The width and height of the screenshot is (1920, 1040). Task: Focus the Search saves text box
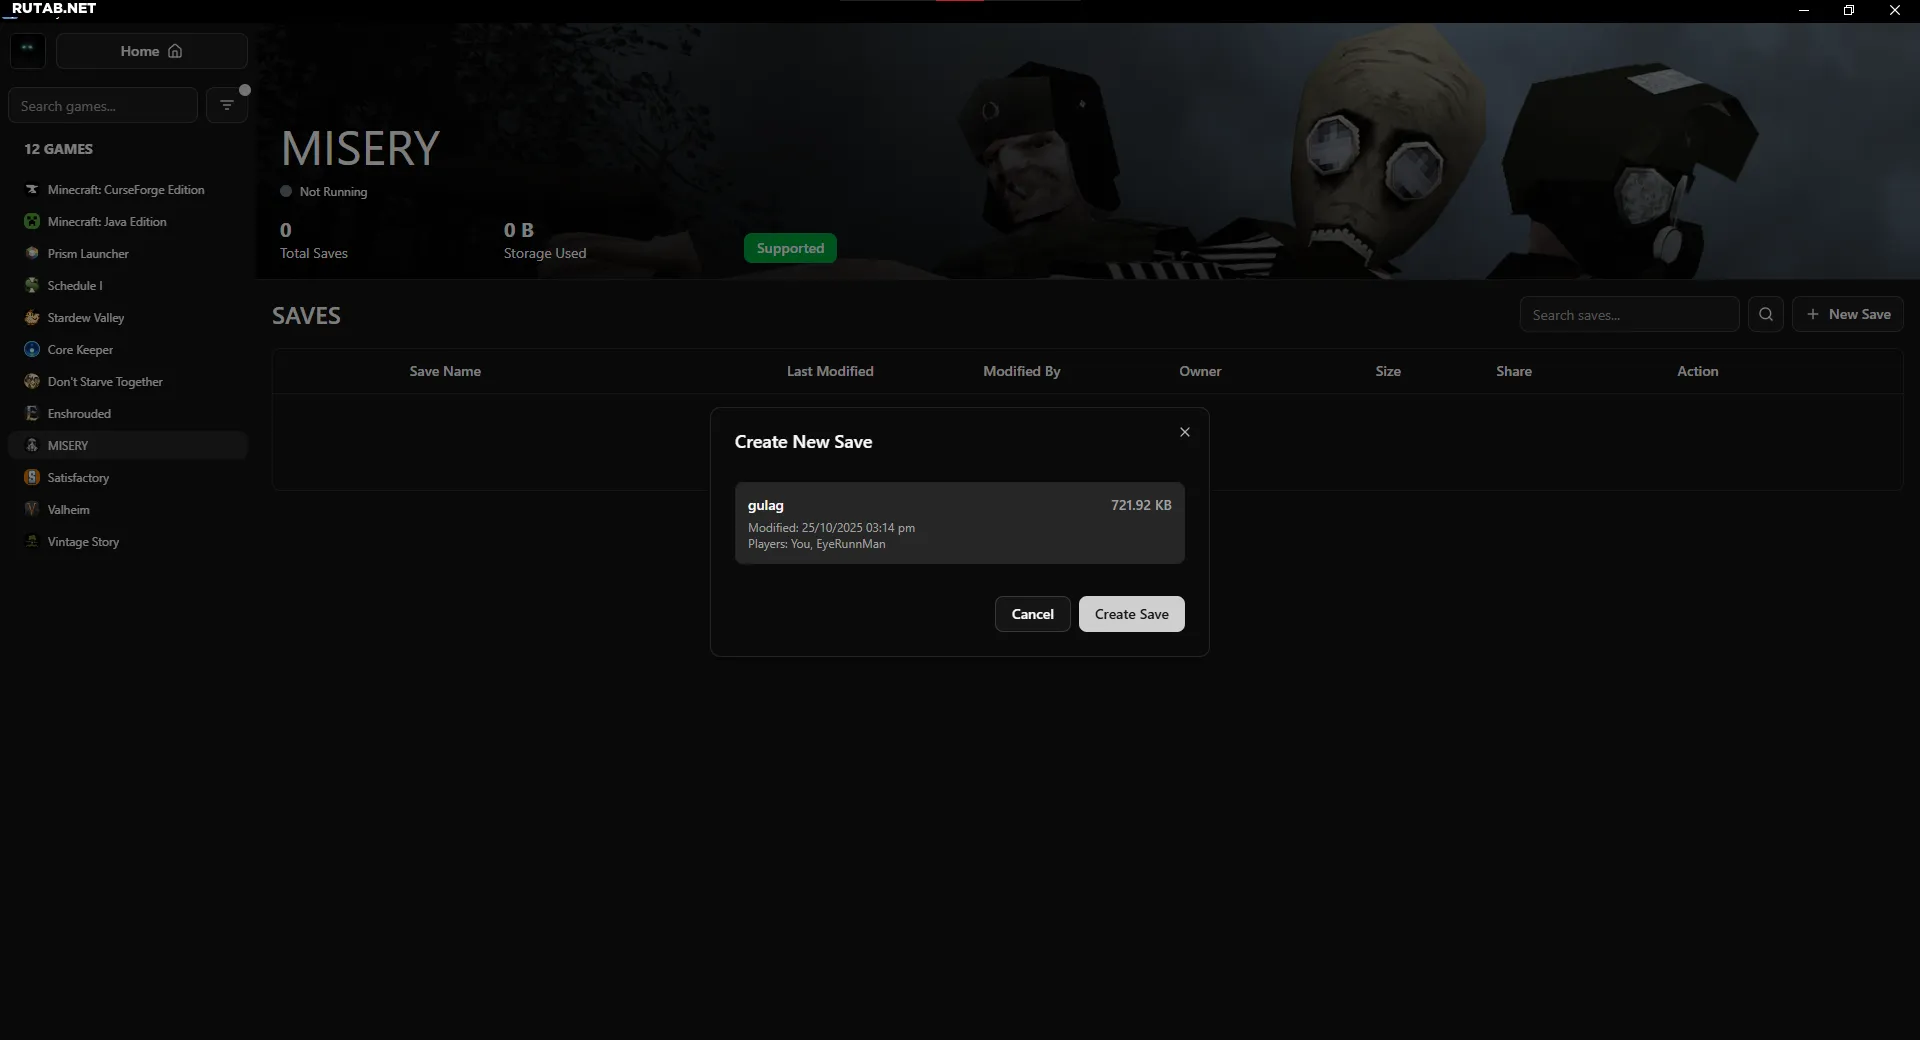1628,315
